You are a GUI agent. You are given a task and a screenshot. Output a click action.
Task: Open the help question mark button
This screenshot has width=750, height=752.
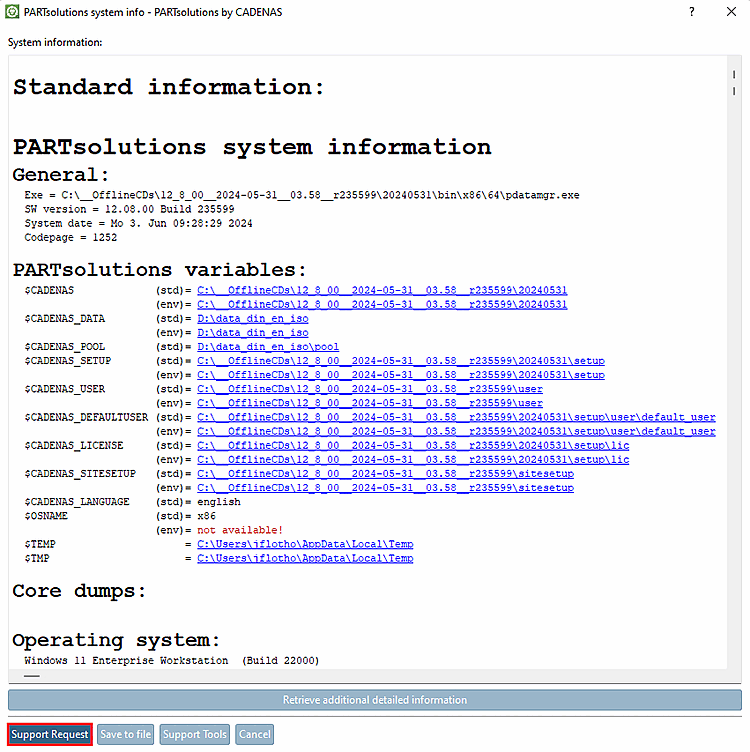pyautogui.click(x=691, y=12)
